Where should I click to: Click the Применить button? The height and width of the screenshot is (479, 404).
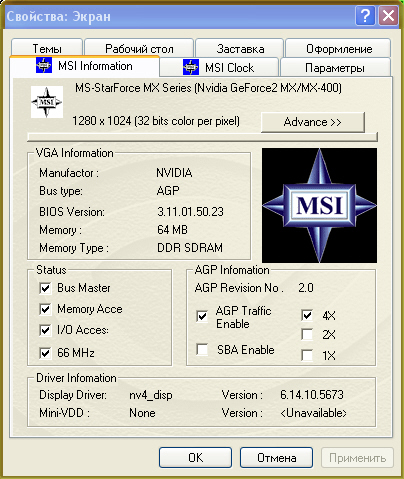[357, 457]
